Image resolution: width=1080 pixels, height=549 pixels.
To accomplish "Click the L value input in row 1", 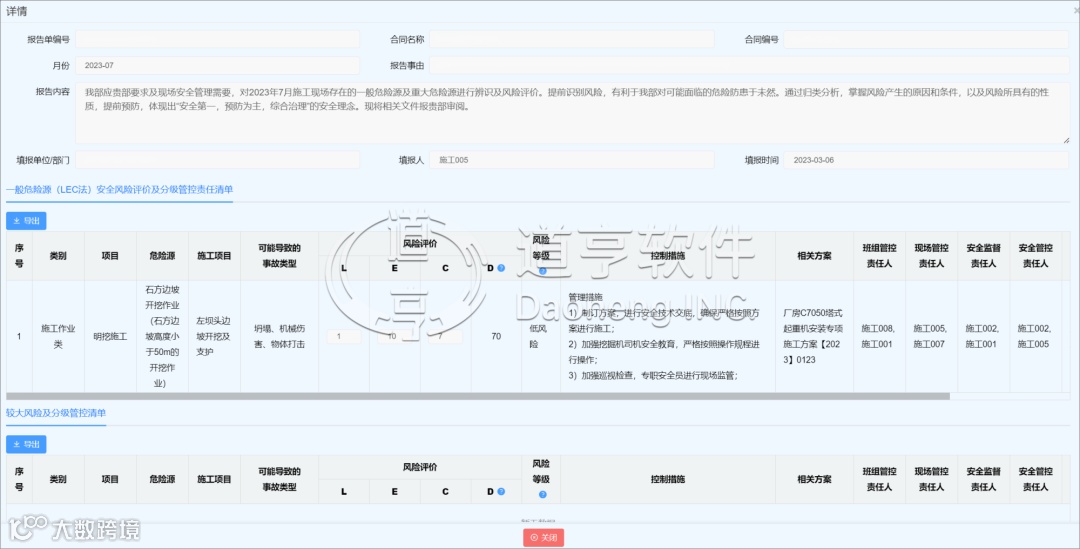I will [x=344, y=337].
